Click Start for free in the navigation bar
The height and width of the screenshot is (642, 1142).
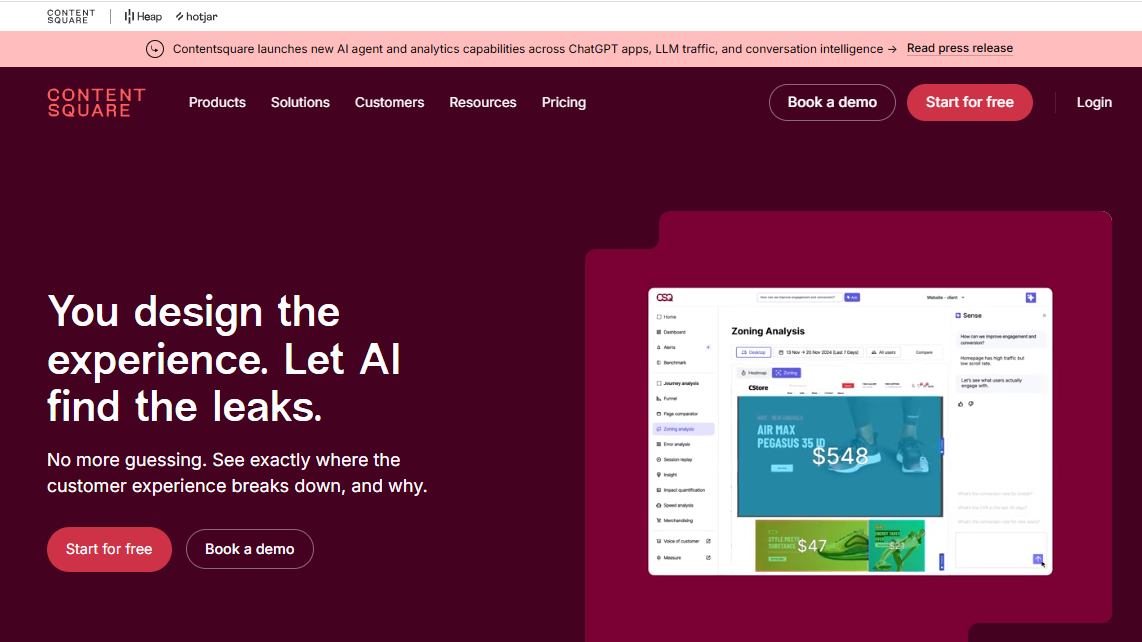(x=969, y=103)
